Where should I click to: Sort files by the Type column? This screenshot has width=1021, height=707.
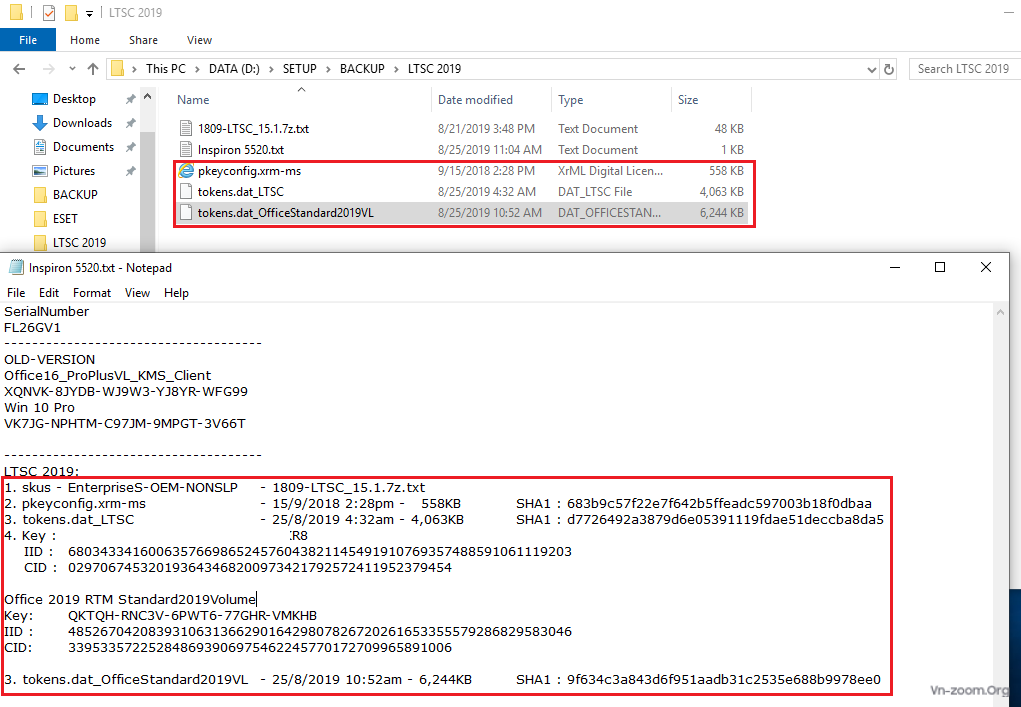(x=570, y=100)
